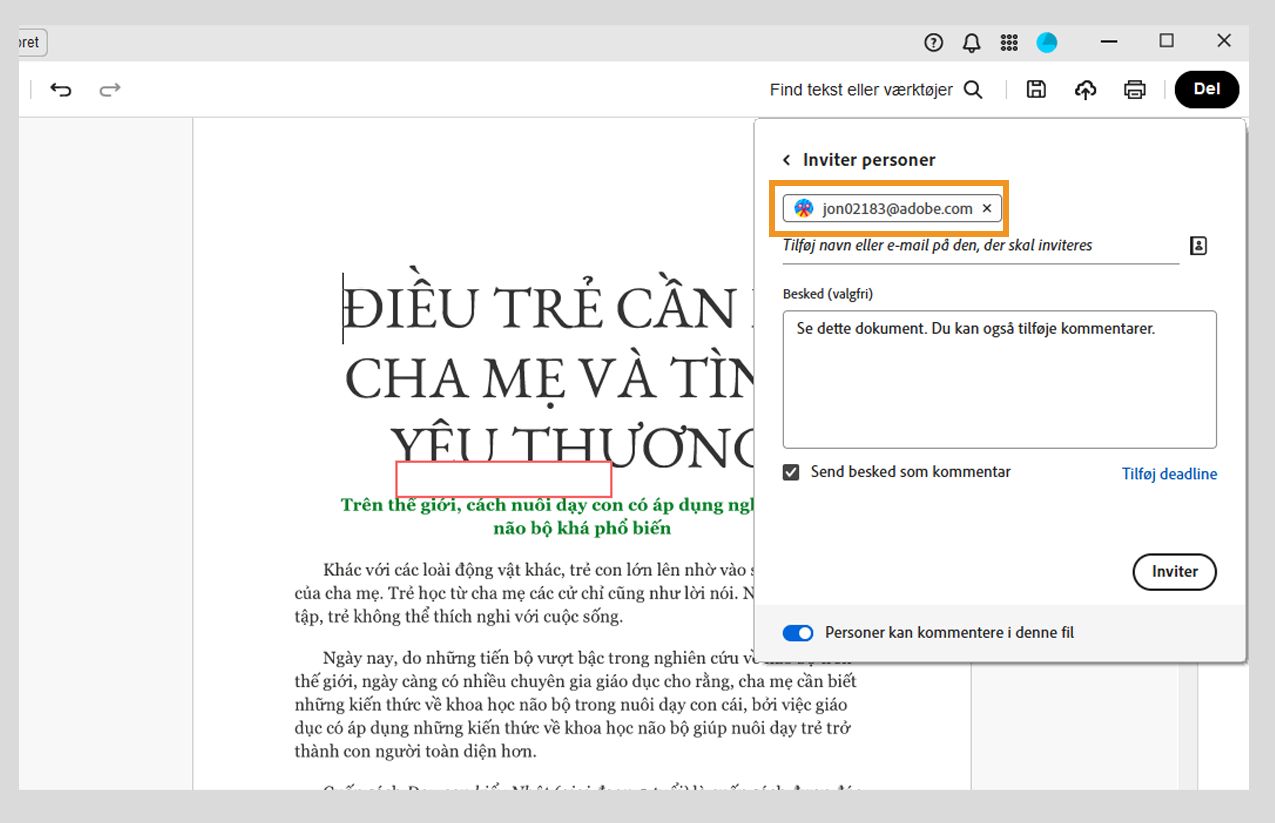Open the apps grid icon
The image size is (1275, 823).
tap(1009, 42)
